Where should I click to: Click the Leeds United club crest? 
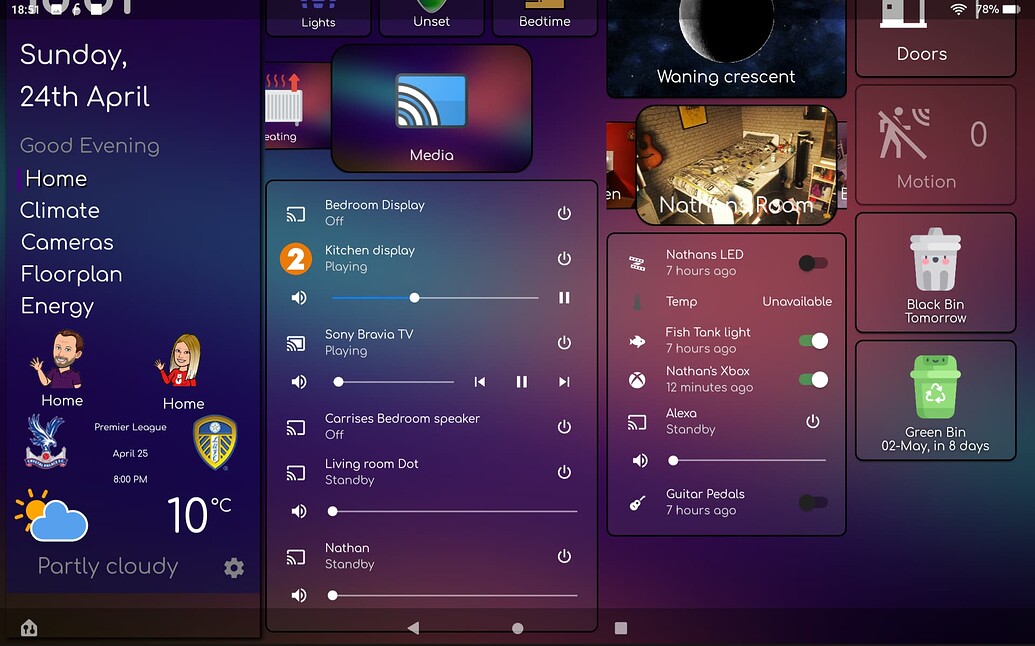click(x=215, y=442)
